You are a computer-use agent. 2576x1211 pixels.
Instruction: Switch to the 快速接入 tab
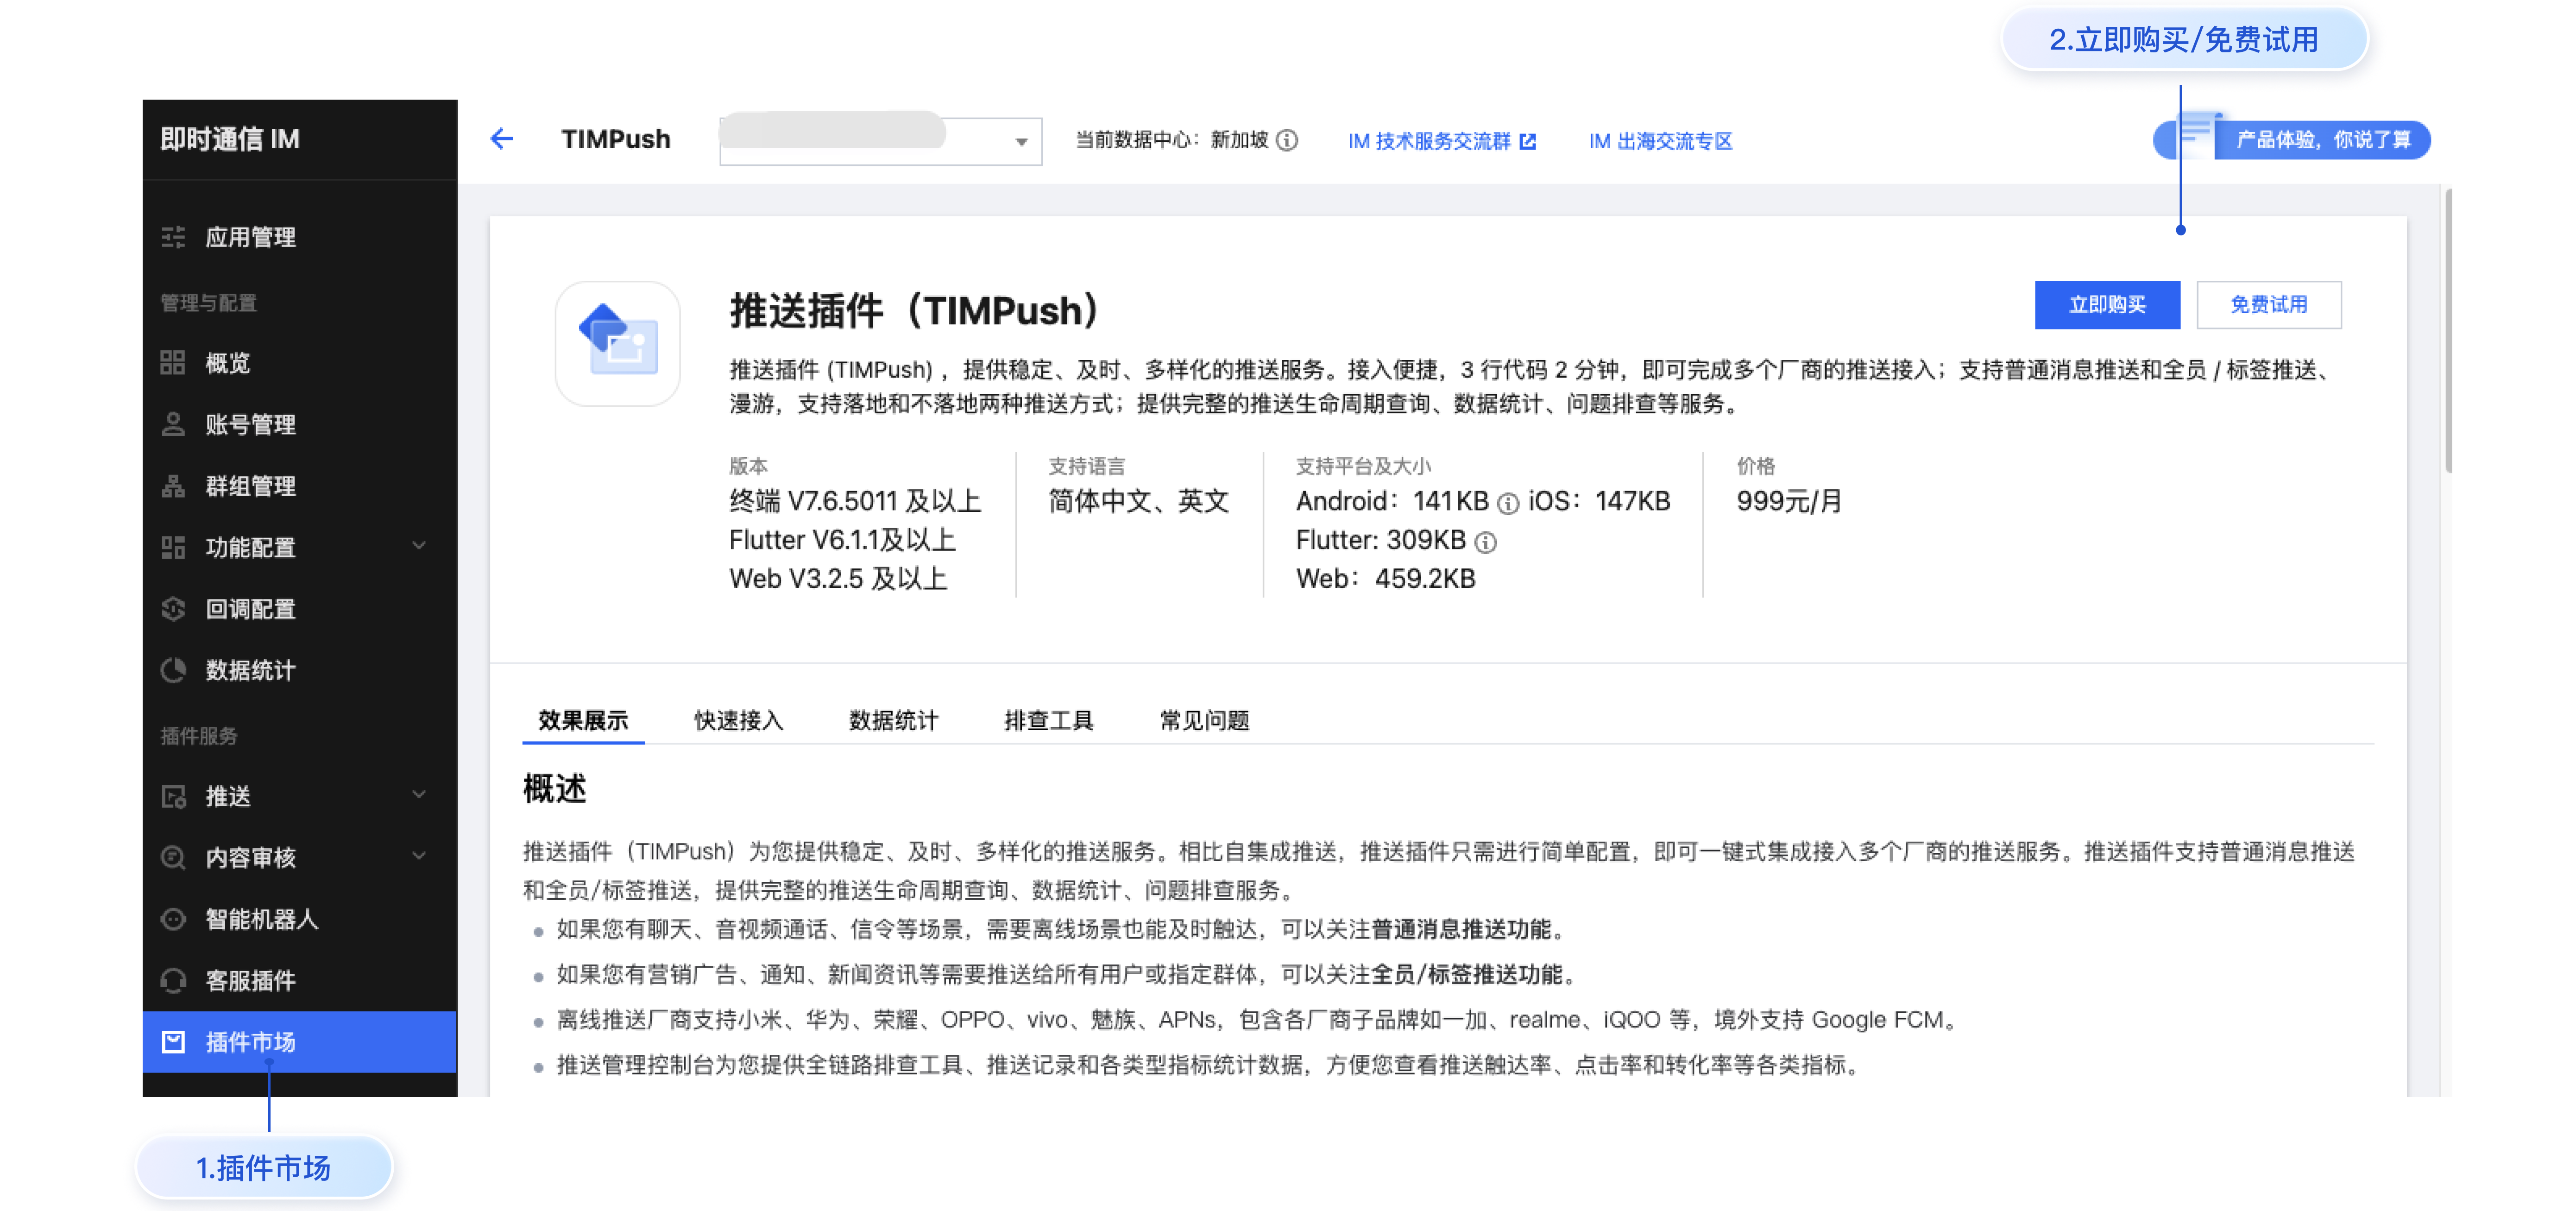coord(739,720)
